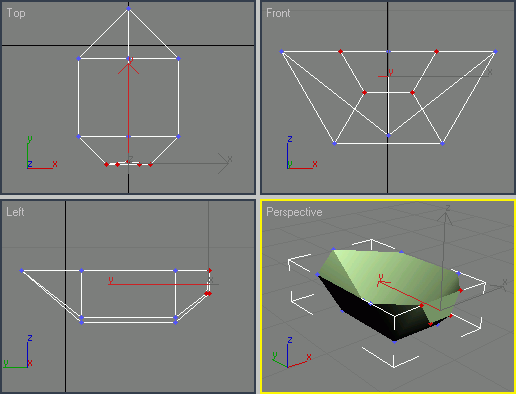Select leftmost red vertex in Top viewport
This screenshot has width=516, height=394.
point(106,164)
